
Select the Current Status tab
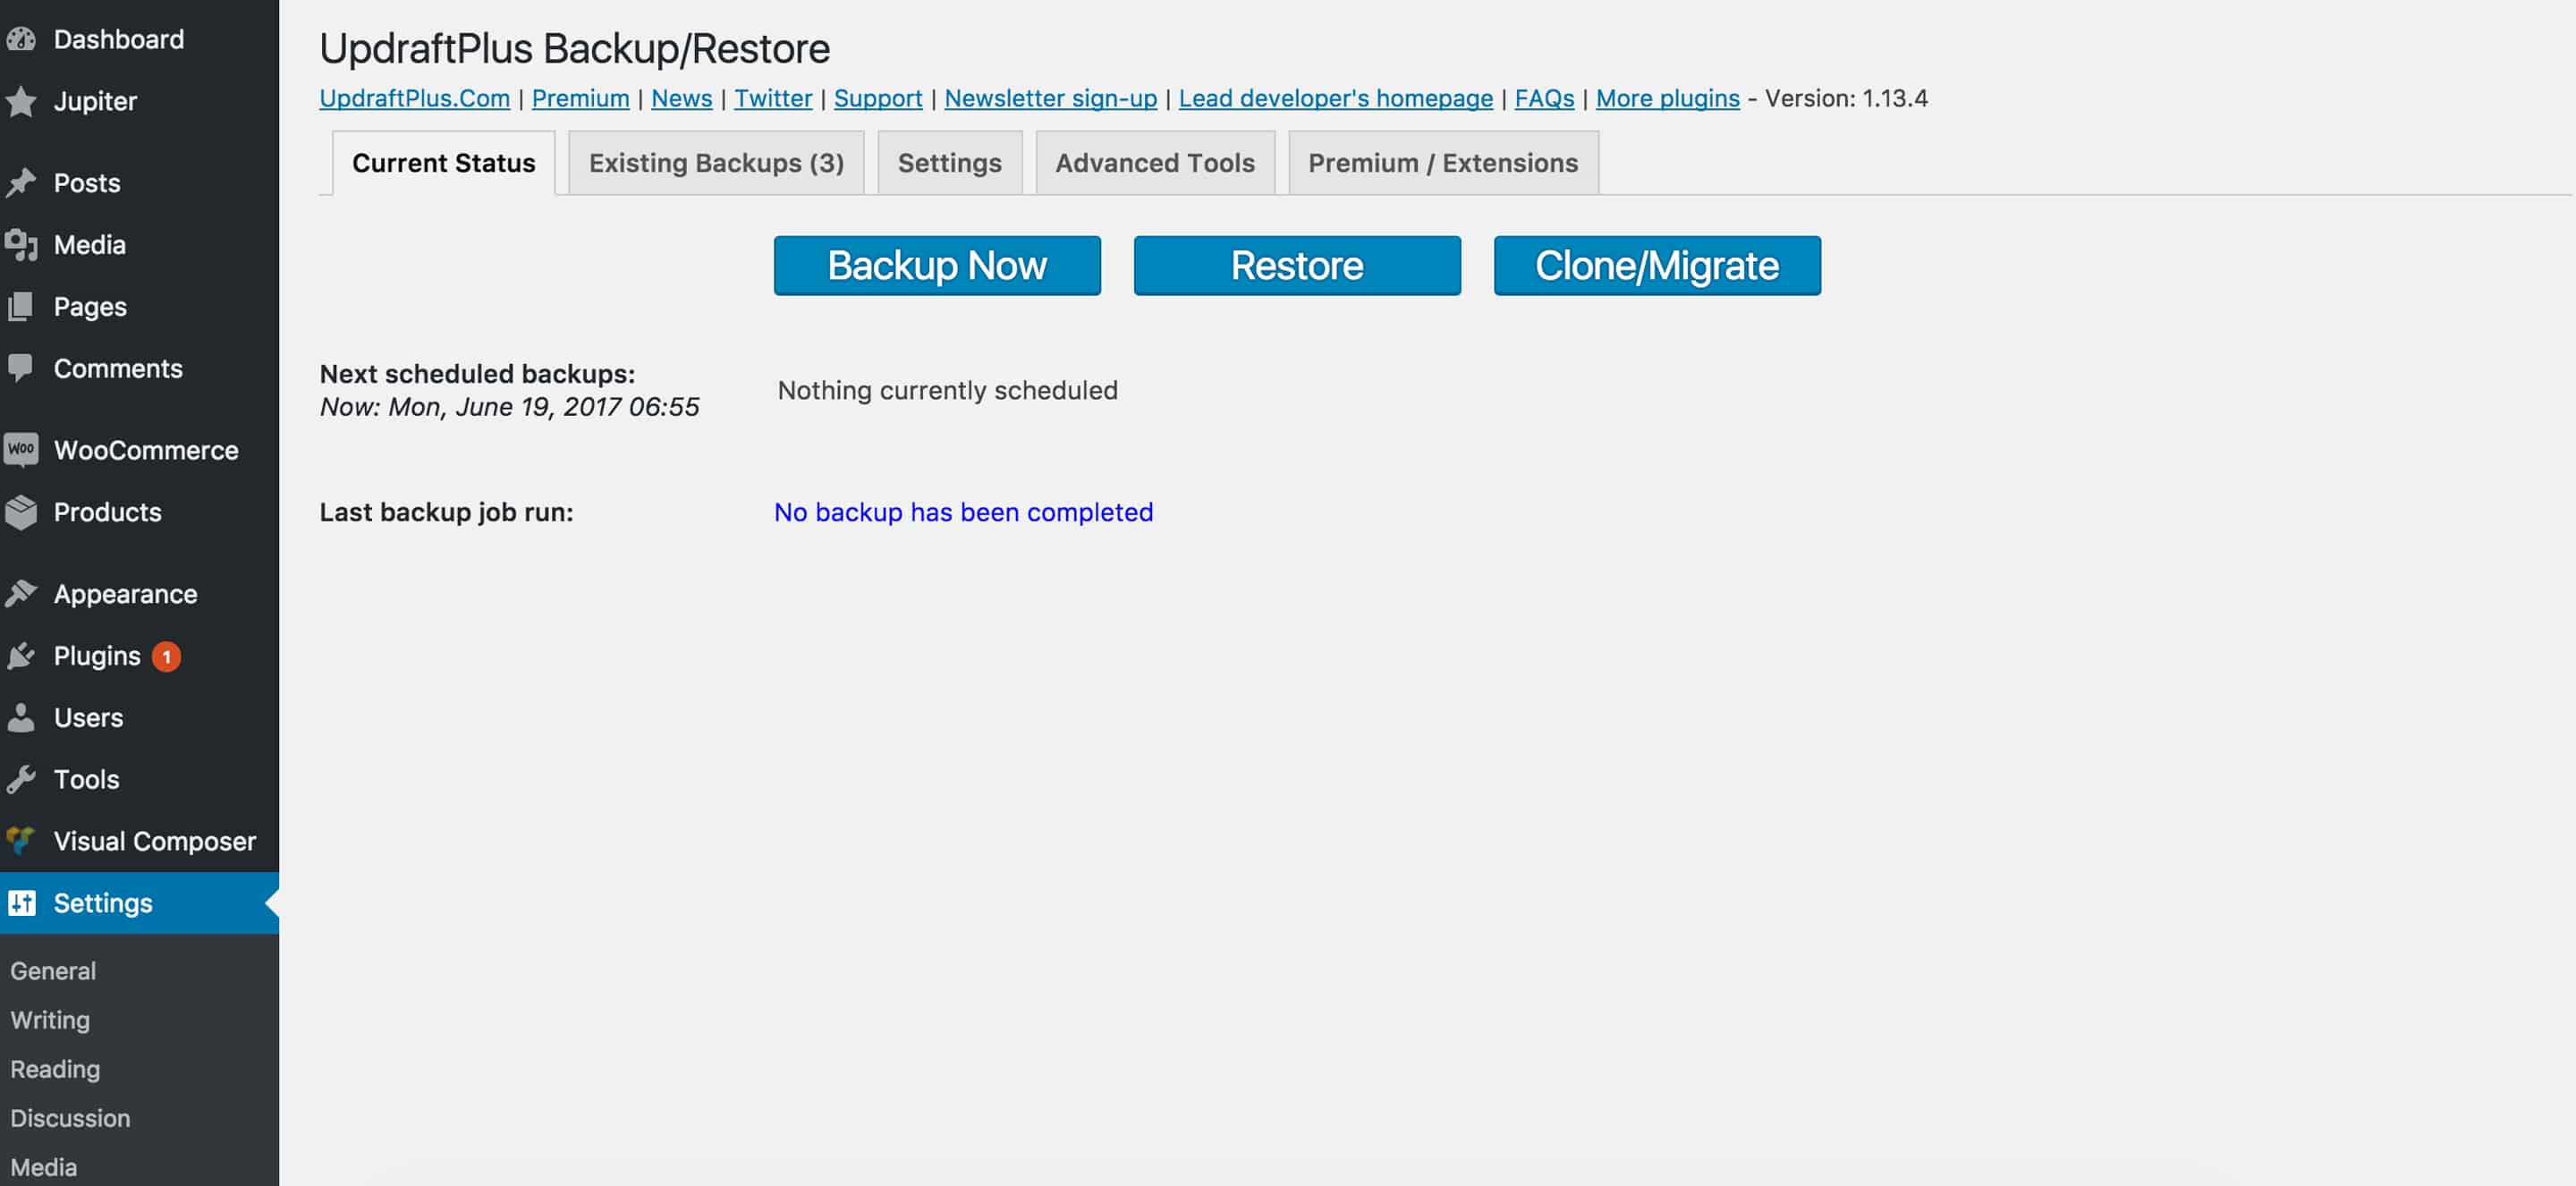point(444,163)
